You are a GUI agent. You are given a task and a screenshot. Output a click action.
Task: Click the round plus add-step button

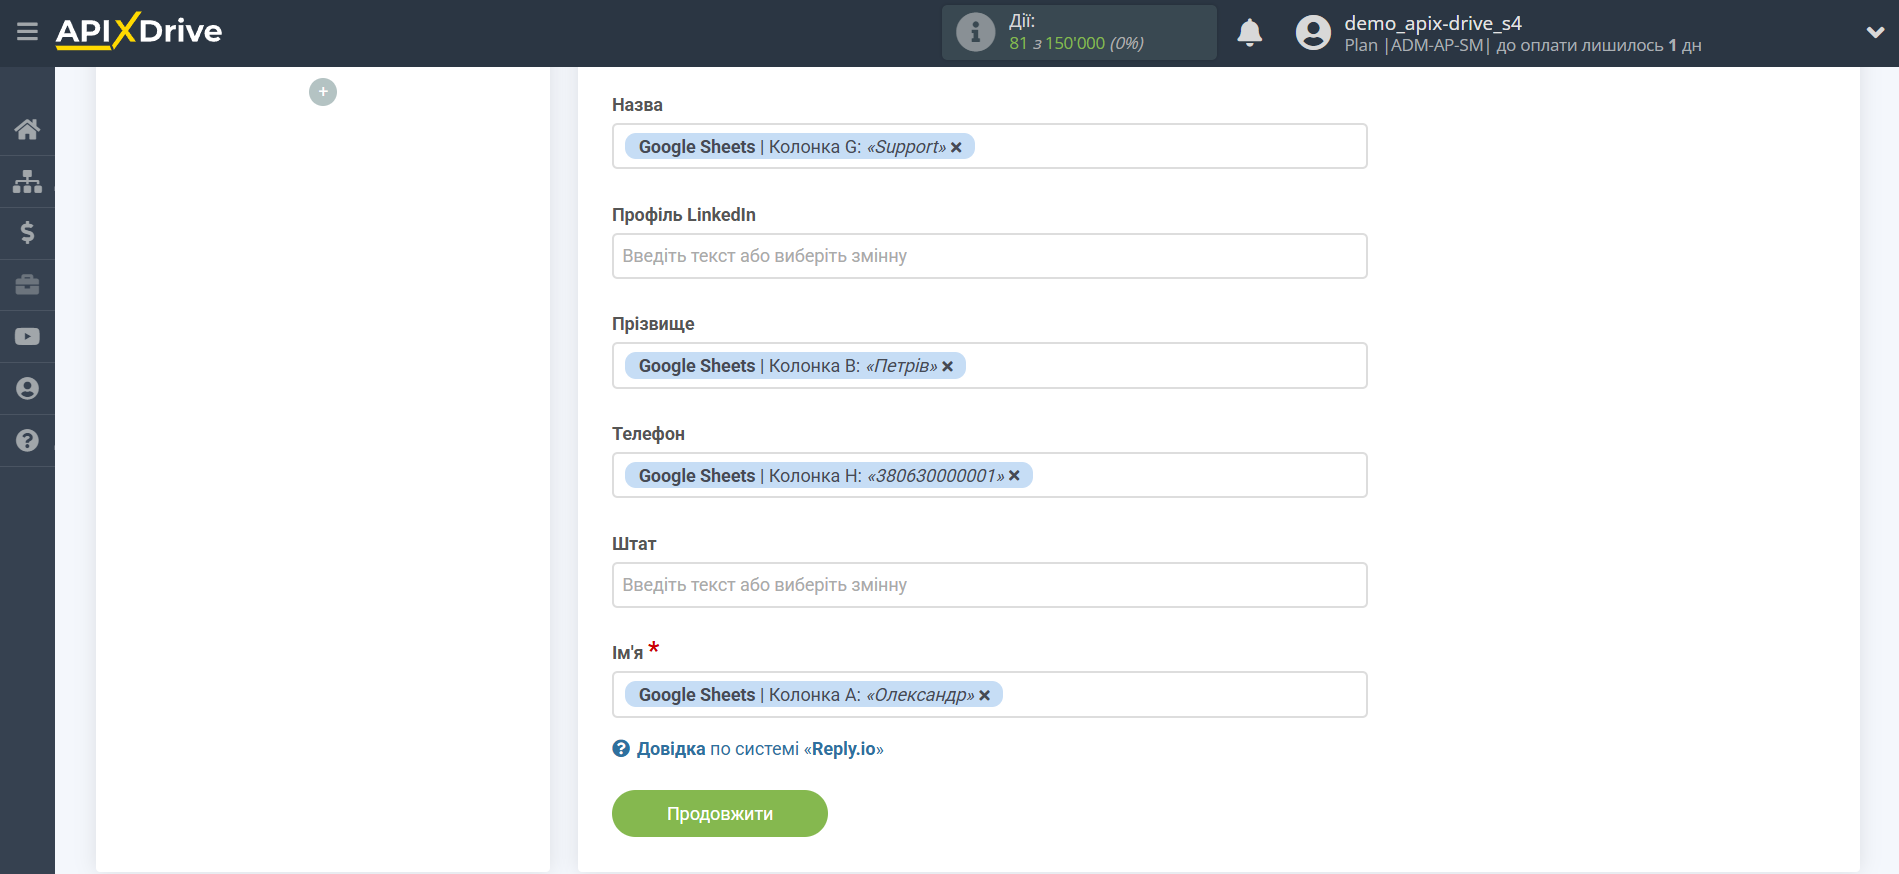(x=323, y=92)
